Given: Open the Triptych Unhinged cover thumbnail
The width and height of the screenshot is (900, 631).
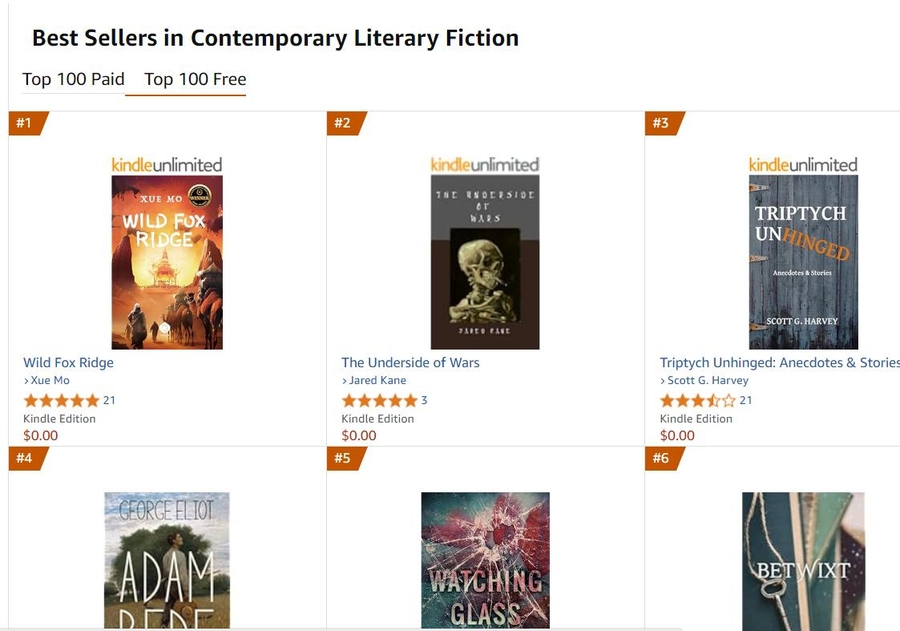Looking at the screenshot, I should [x=803, y=262].
